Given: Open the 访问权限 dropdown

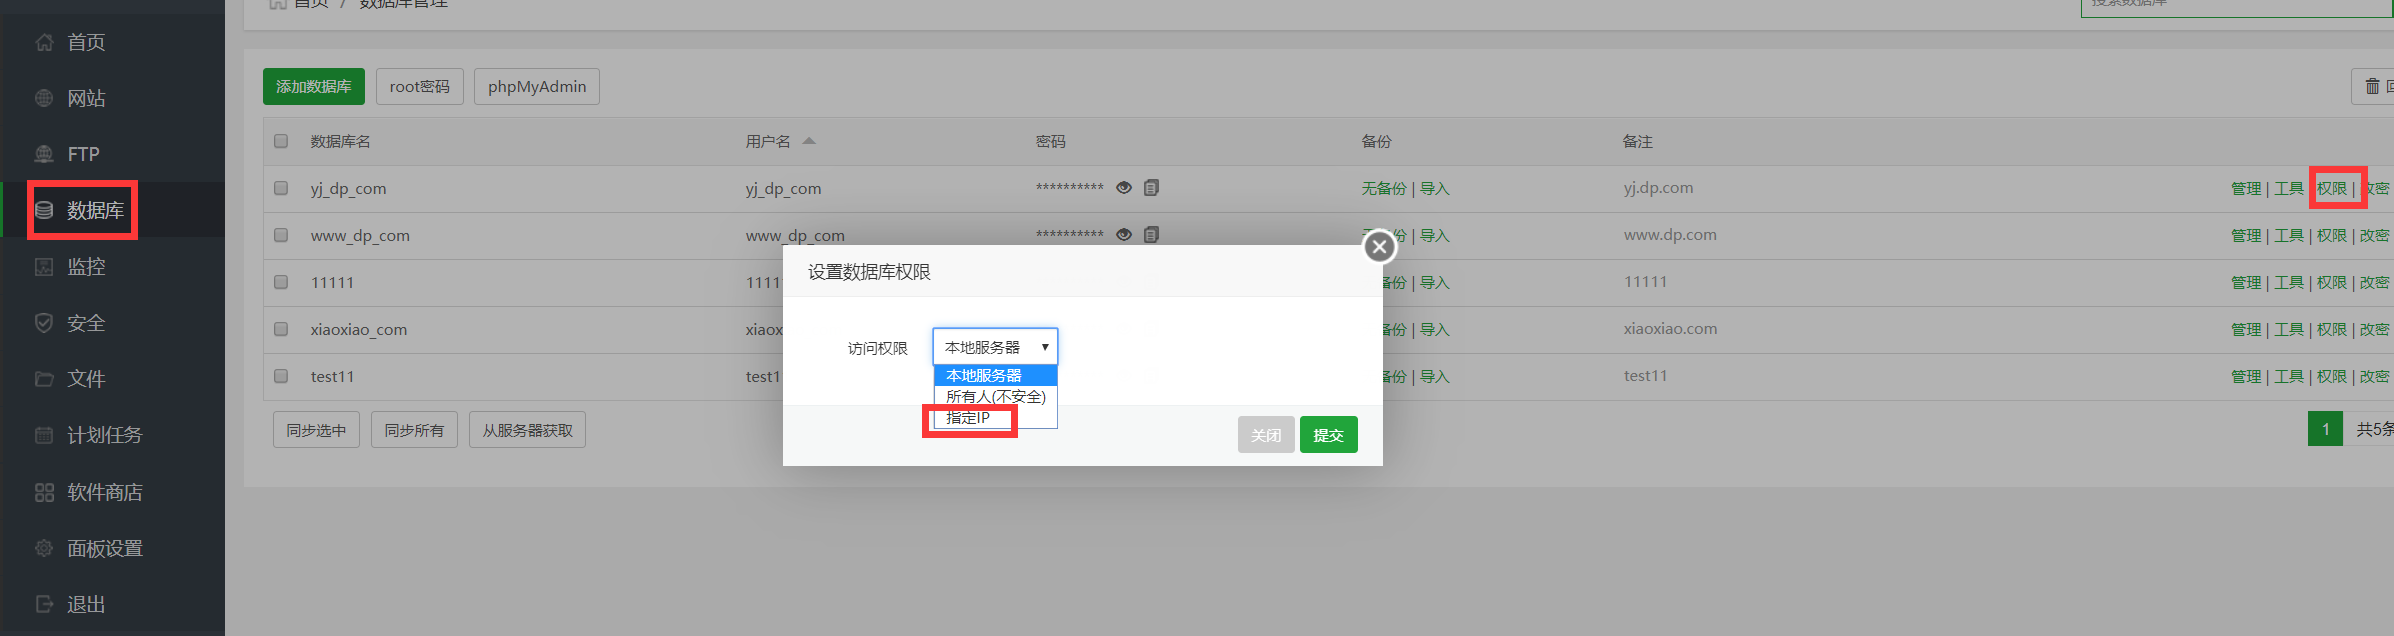Looking at the screenshot, I should coord(995,347).
